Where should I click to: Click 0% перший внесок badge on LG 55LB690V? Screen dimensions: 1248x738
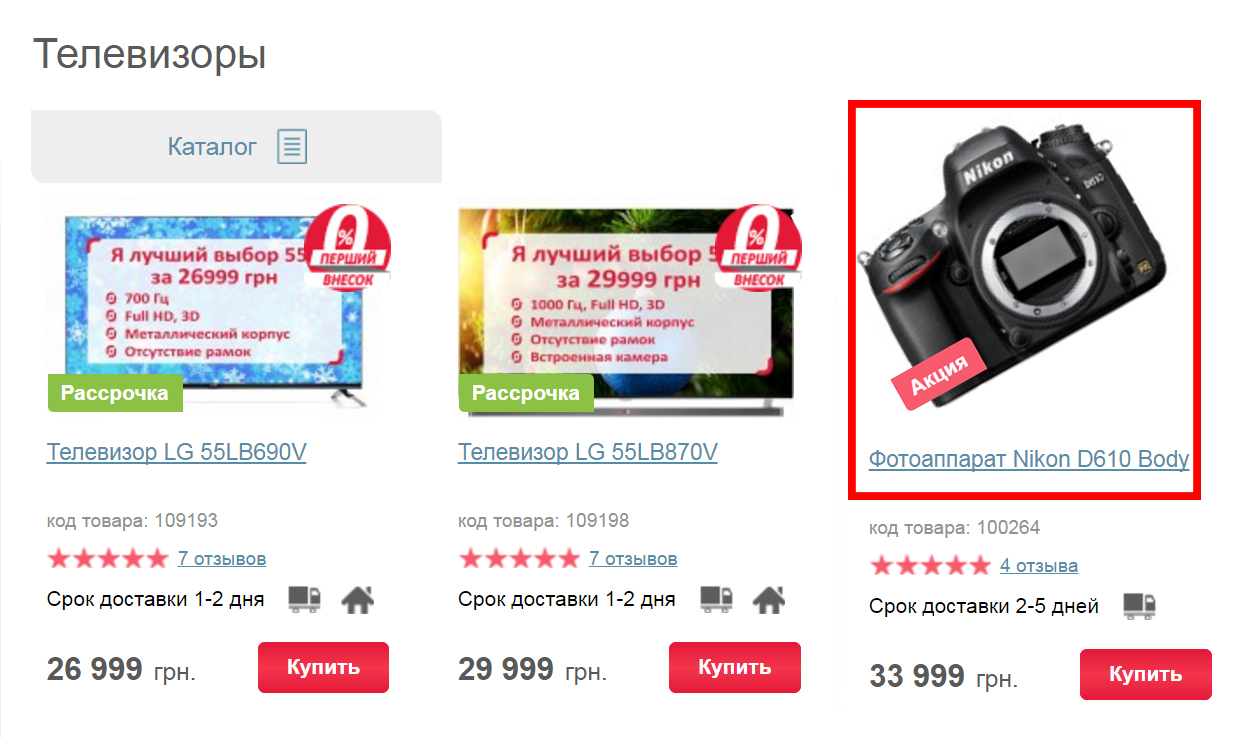click(347, 248)
